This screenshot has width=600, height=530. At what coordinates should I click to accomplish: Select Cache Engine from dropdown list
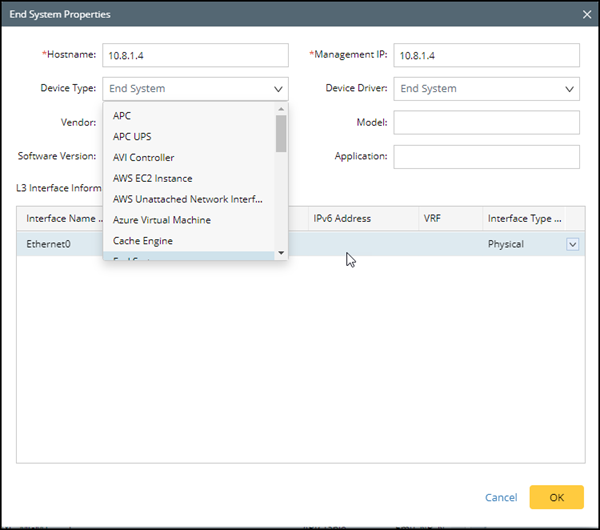click(x=143, y=241)
